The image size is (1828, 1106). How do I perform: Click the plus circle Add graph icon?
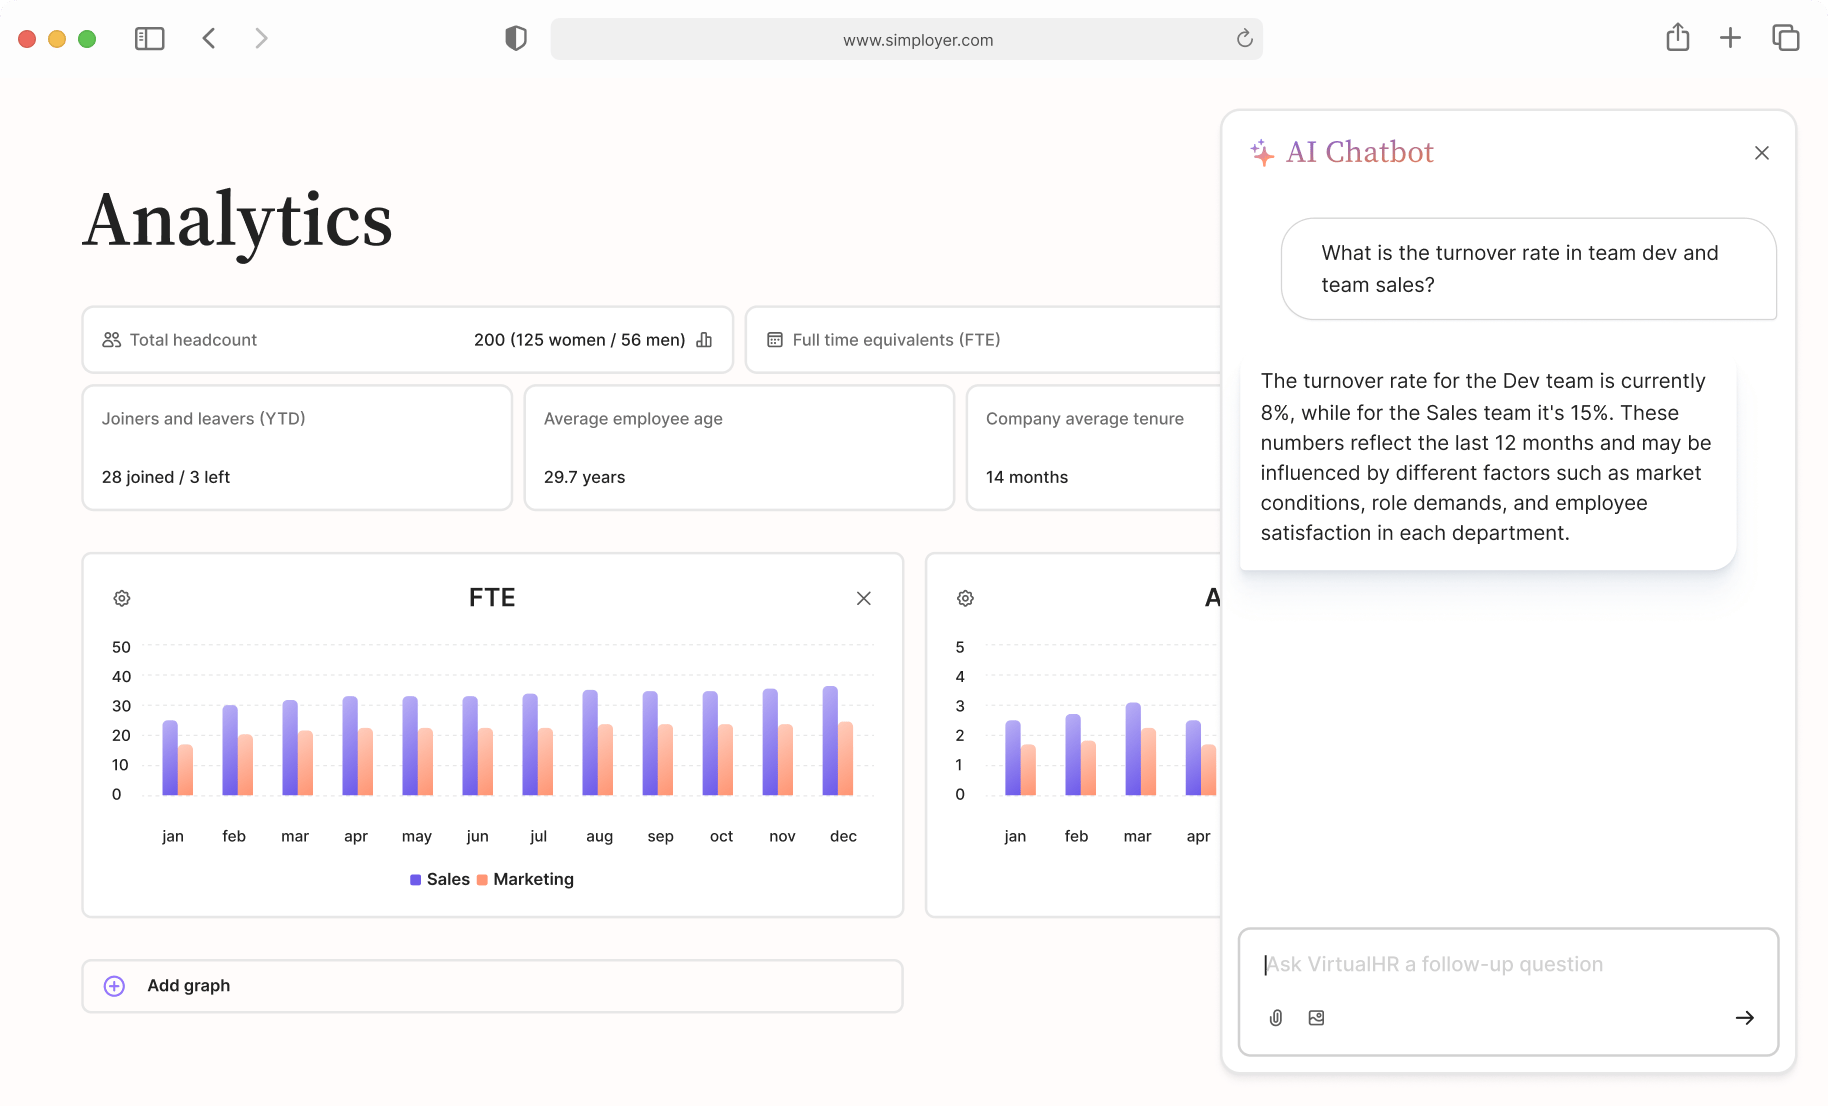coord(115,986)
